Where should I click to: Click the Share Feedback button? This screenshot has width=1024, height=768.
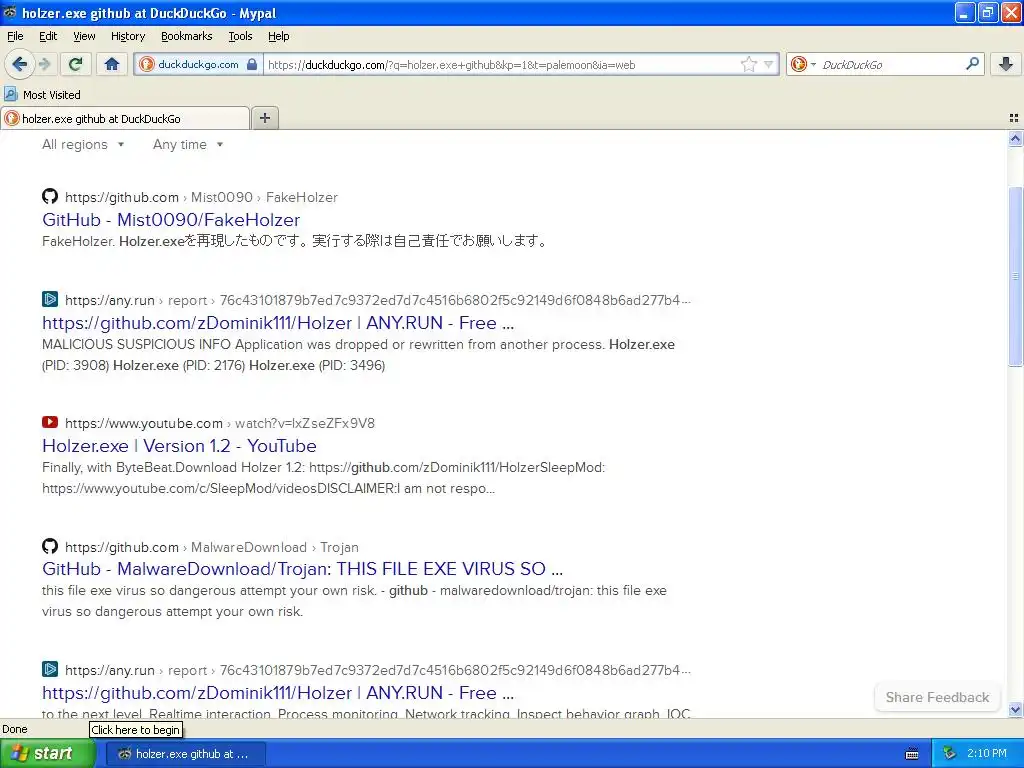tap(937, 697)
